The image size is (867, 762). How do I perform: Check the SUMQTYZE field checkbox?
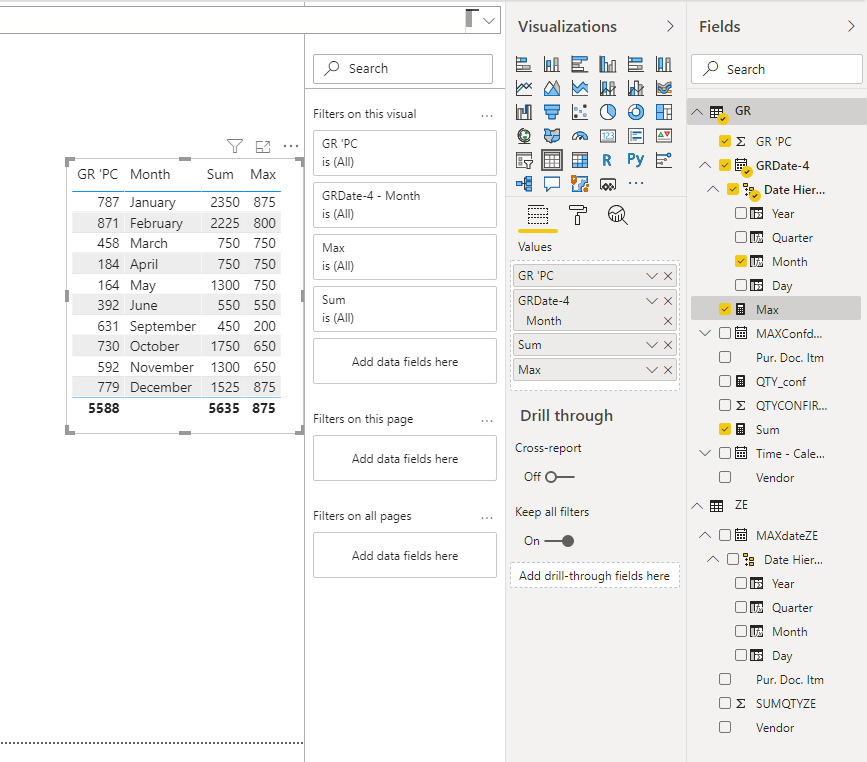725,703
